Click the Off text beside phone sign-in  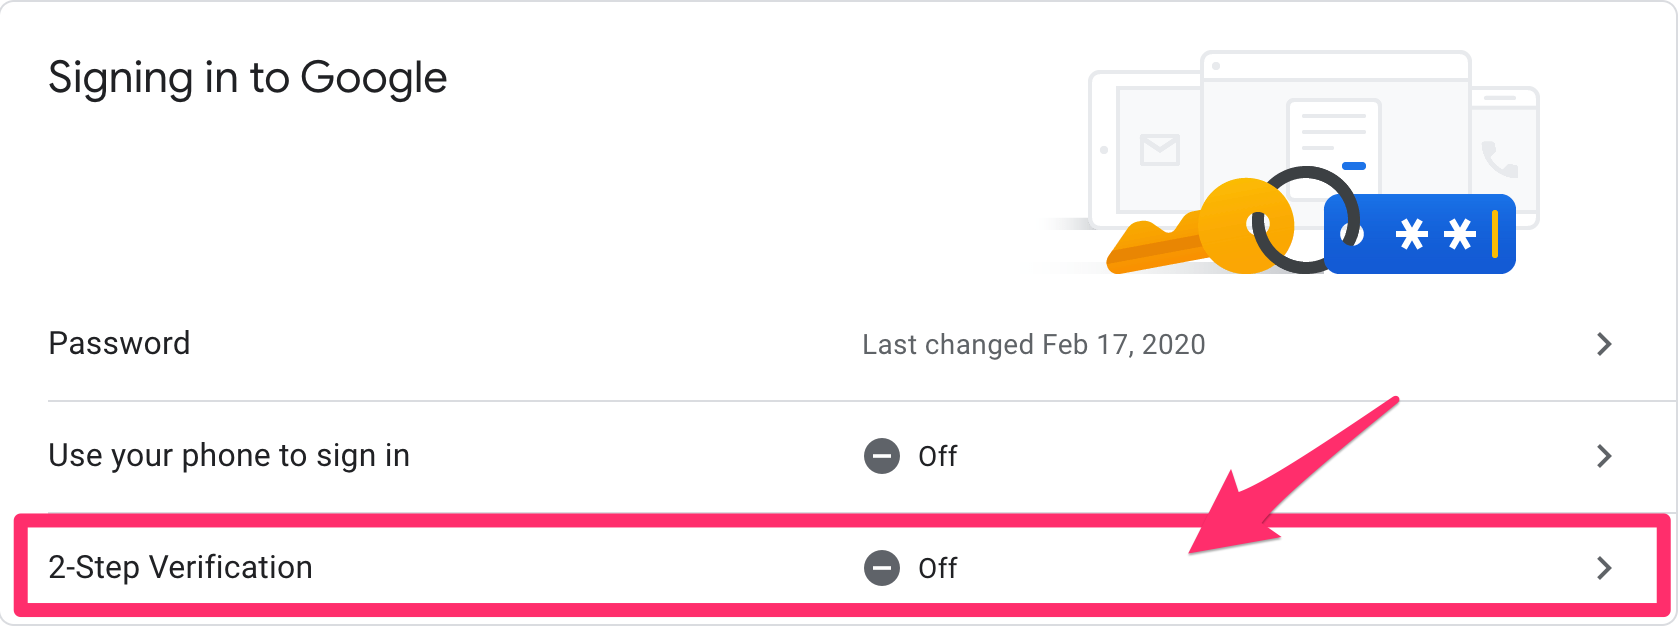(x=938, y=456)
